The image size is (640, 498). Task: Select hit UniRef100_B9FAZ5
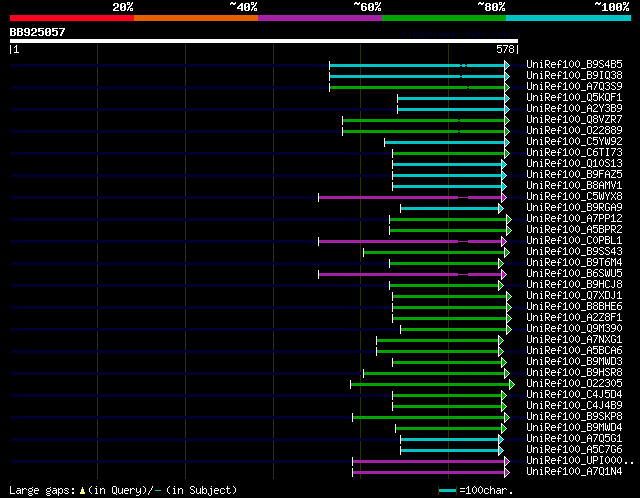tap(574, 175)
